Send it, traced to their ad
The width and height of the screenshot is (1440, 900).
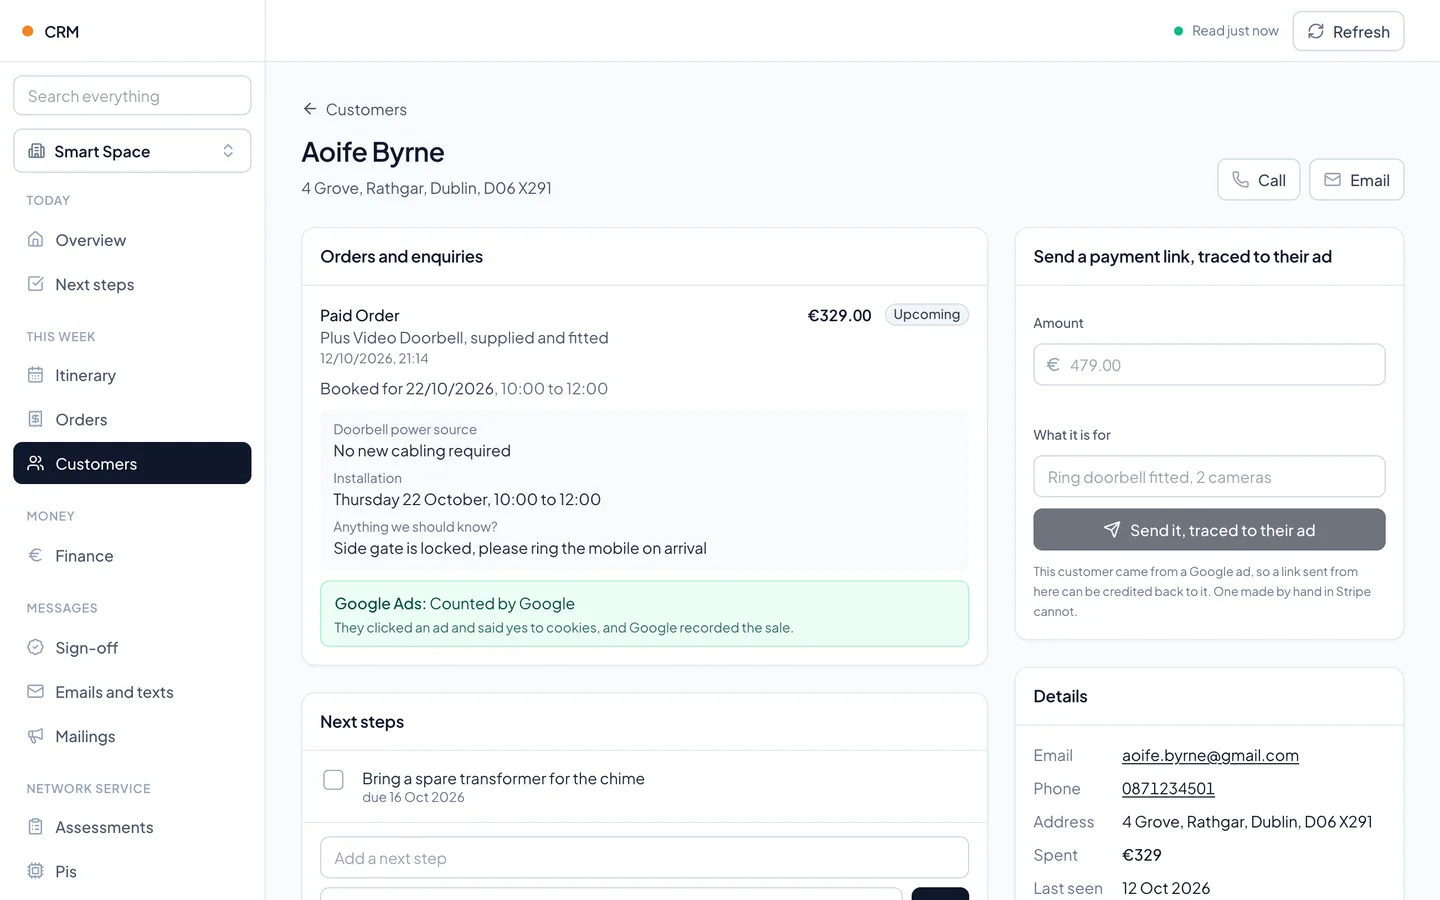pos(1209,530)
